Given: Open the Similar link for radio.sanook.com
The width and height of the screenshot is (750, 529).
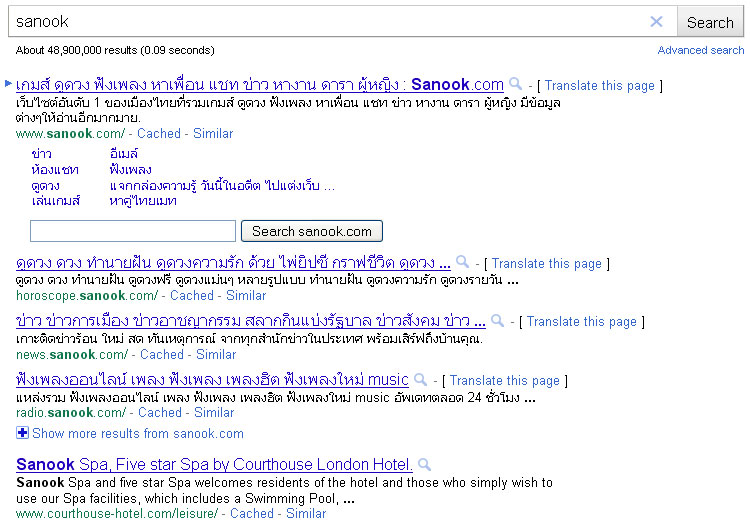Looking at the screenshot, I should pyautogui.click(x=214, y=412).
